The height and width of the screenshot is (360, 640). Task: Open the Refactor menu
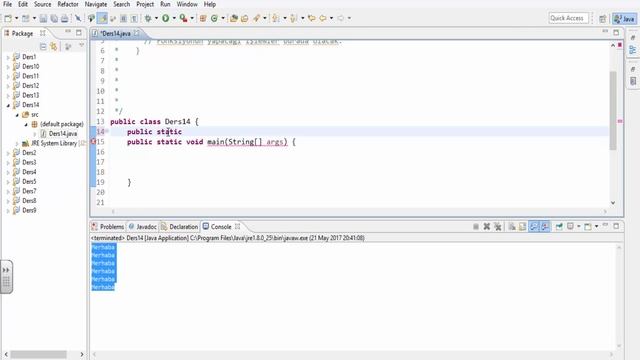pos(68,4)
